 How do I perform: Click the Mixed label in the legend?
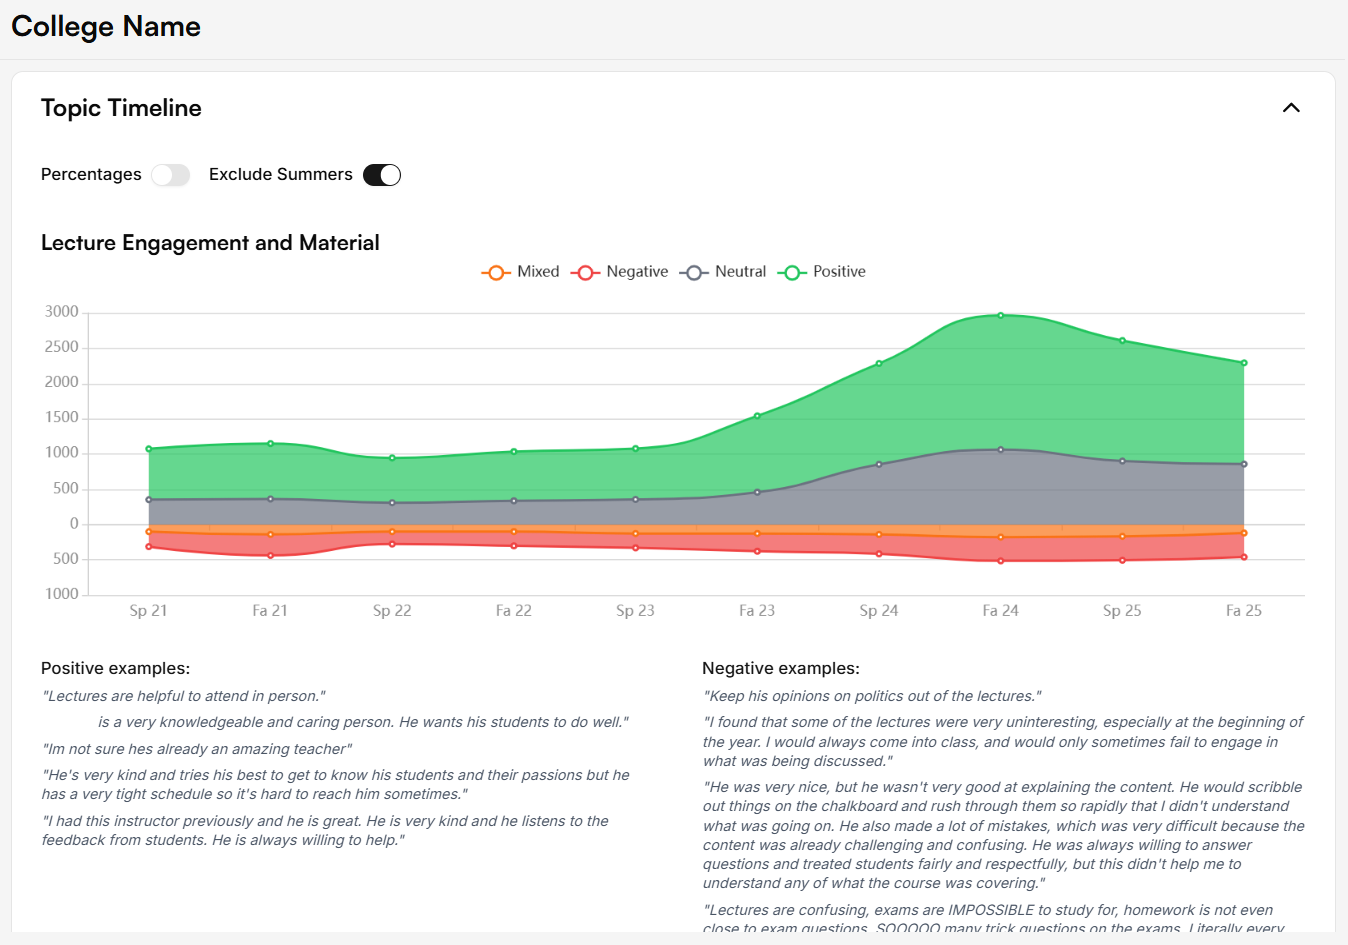coord(538,271)
